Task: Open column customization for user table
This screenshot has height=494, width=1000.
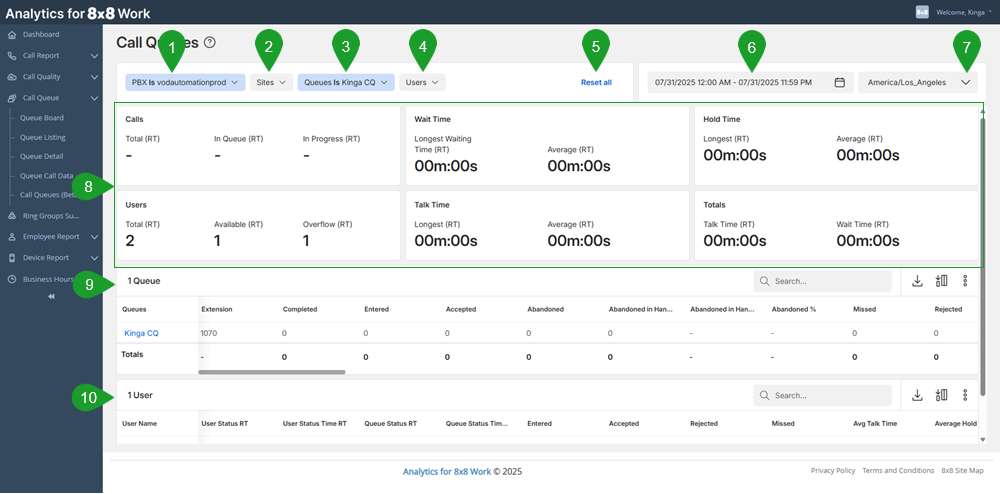Action: coord(941,395)
